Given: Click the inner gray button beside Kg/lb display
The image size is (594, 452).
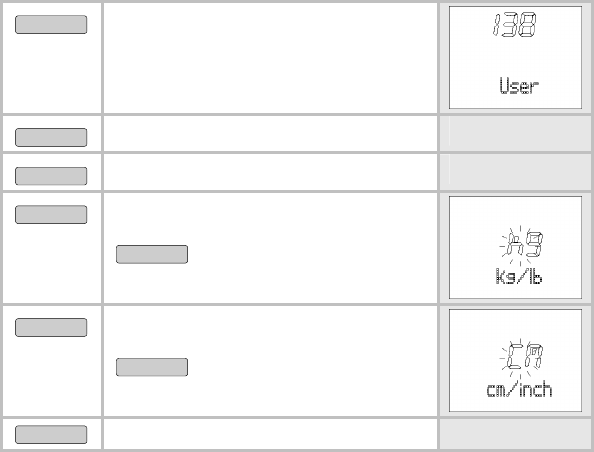Looking at the screenshot, I should pyautogui.click(x=152, y=254).
